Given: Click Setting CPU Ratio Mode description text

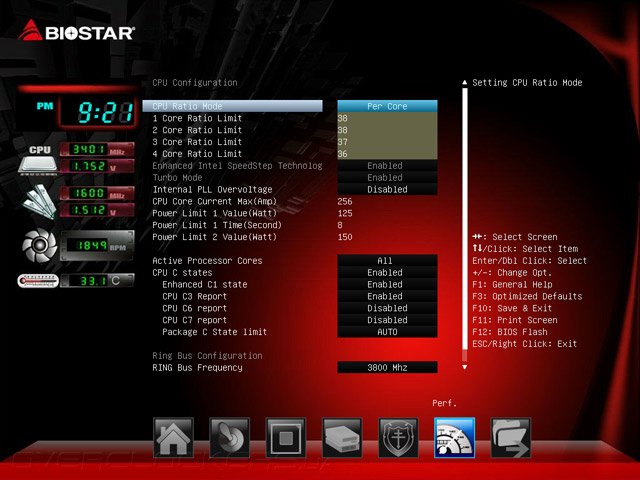Looking at the screenshot, I should [x=527, y=82].
